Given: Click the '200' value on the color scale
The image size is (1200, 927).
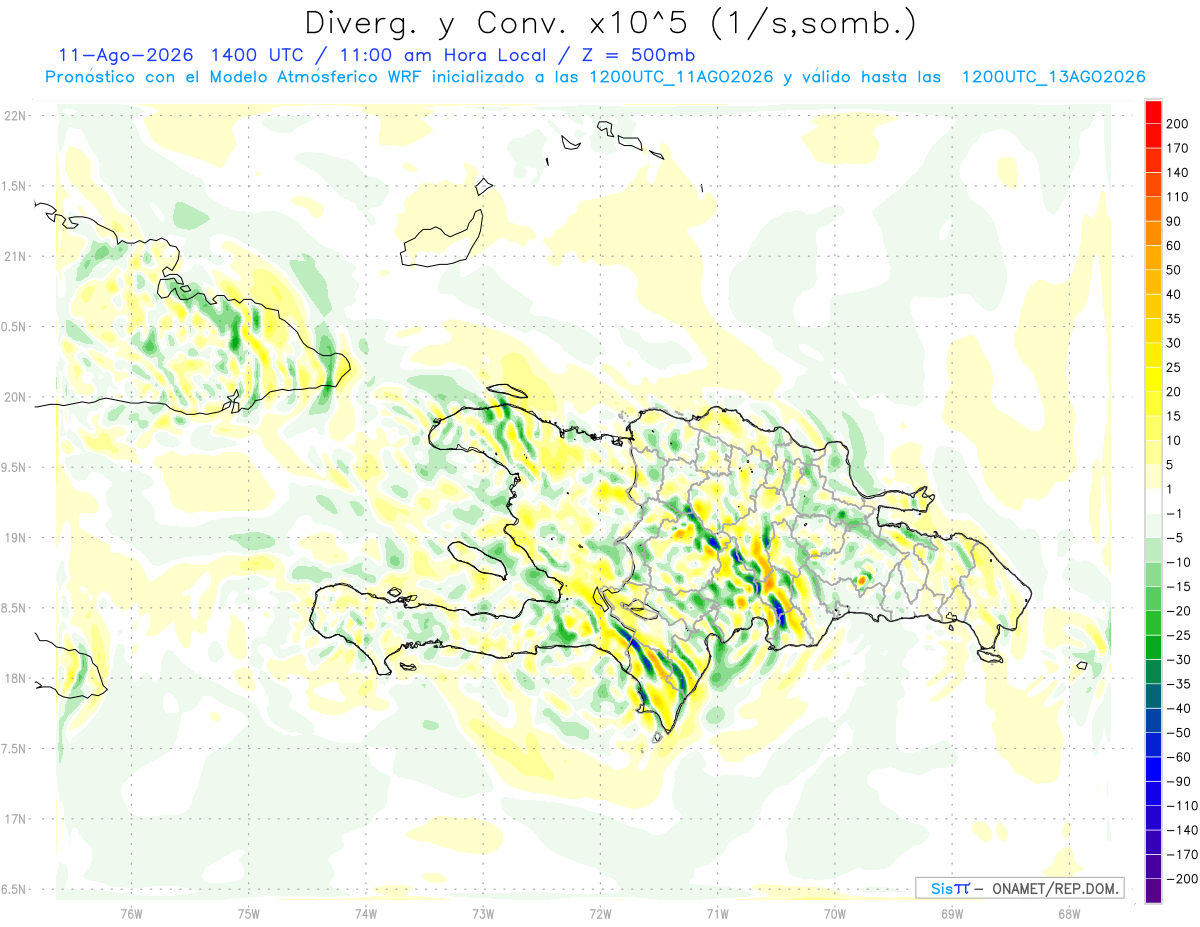Looking at the screenshot, I should [1179, 124].
